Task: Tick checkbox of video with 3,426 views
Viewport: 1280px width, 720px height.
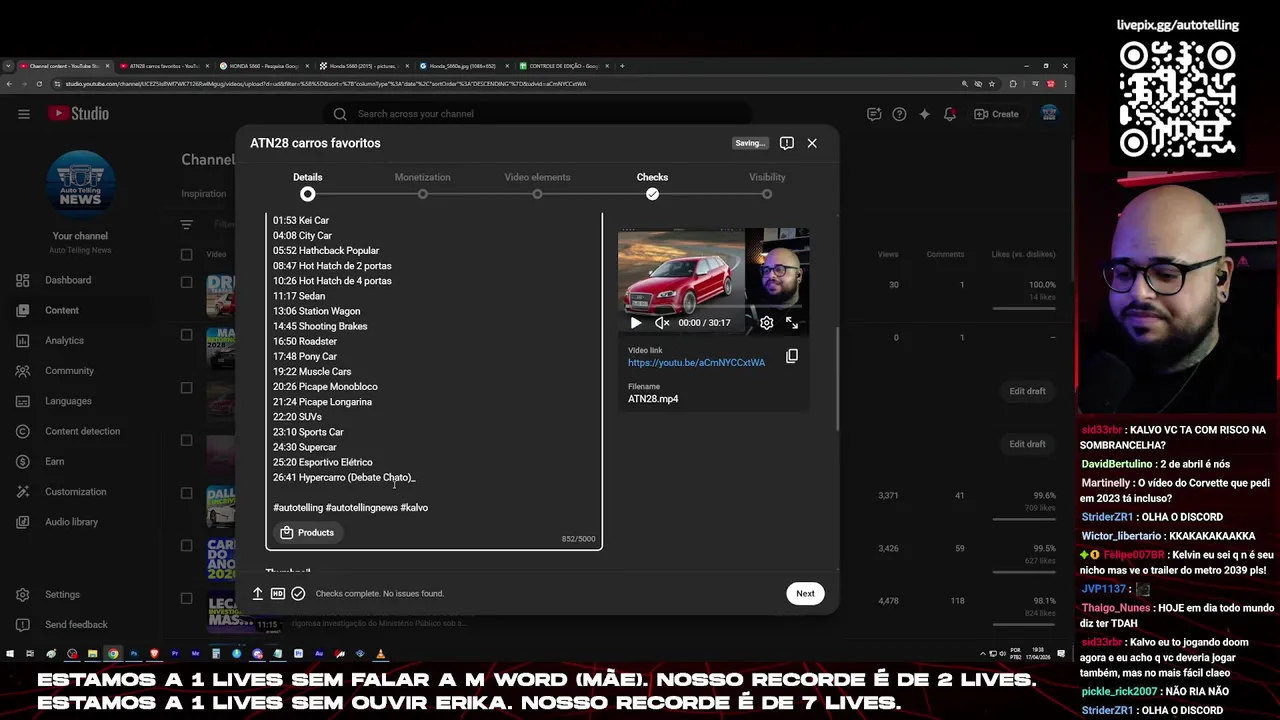Action: 186,546
